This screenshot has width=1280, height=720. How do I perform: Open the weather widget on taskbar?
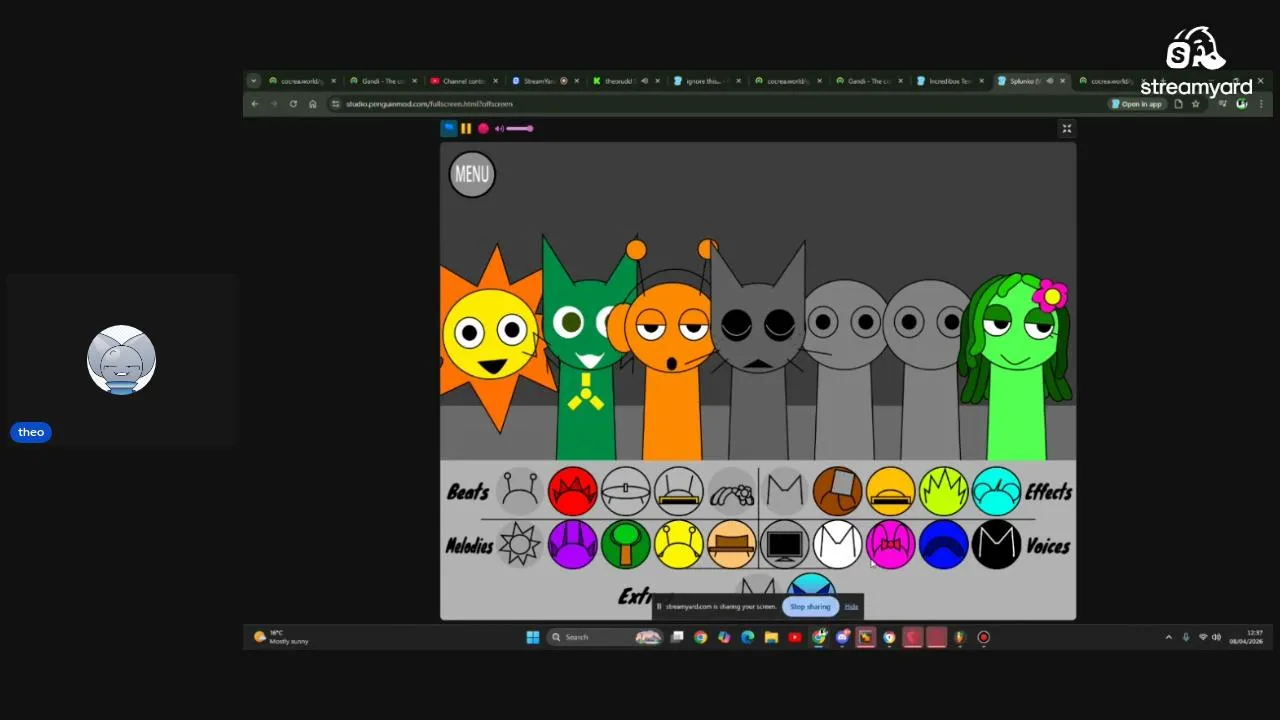coord(283,637)
